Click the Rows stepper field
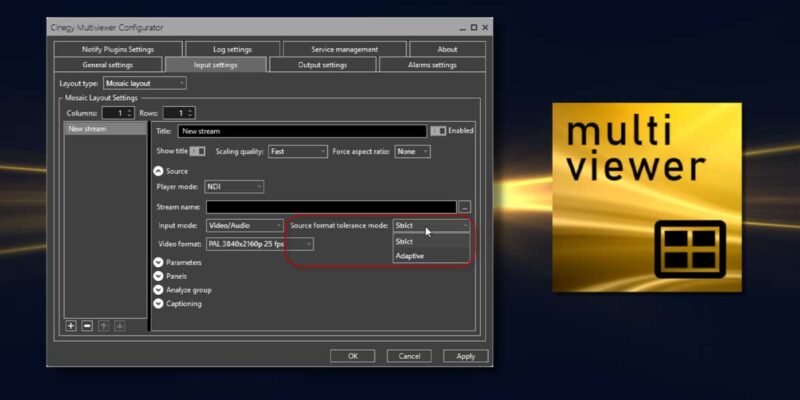Viewport: 800px width, 400px height. tap(179, 113)
